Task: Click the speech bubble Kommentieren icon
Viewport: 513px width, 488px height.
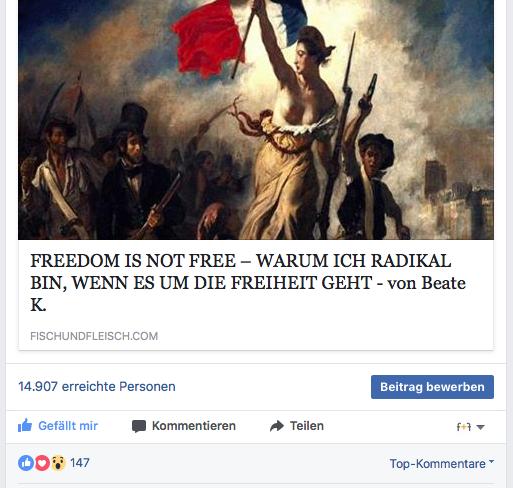Action: coord(139,426)
